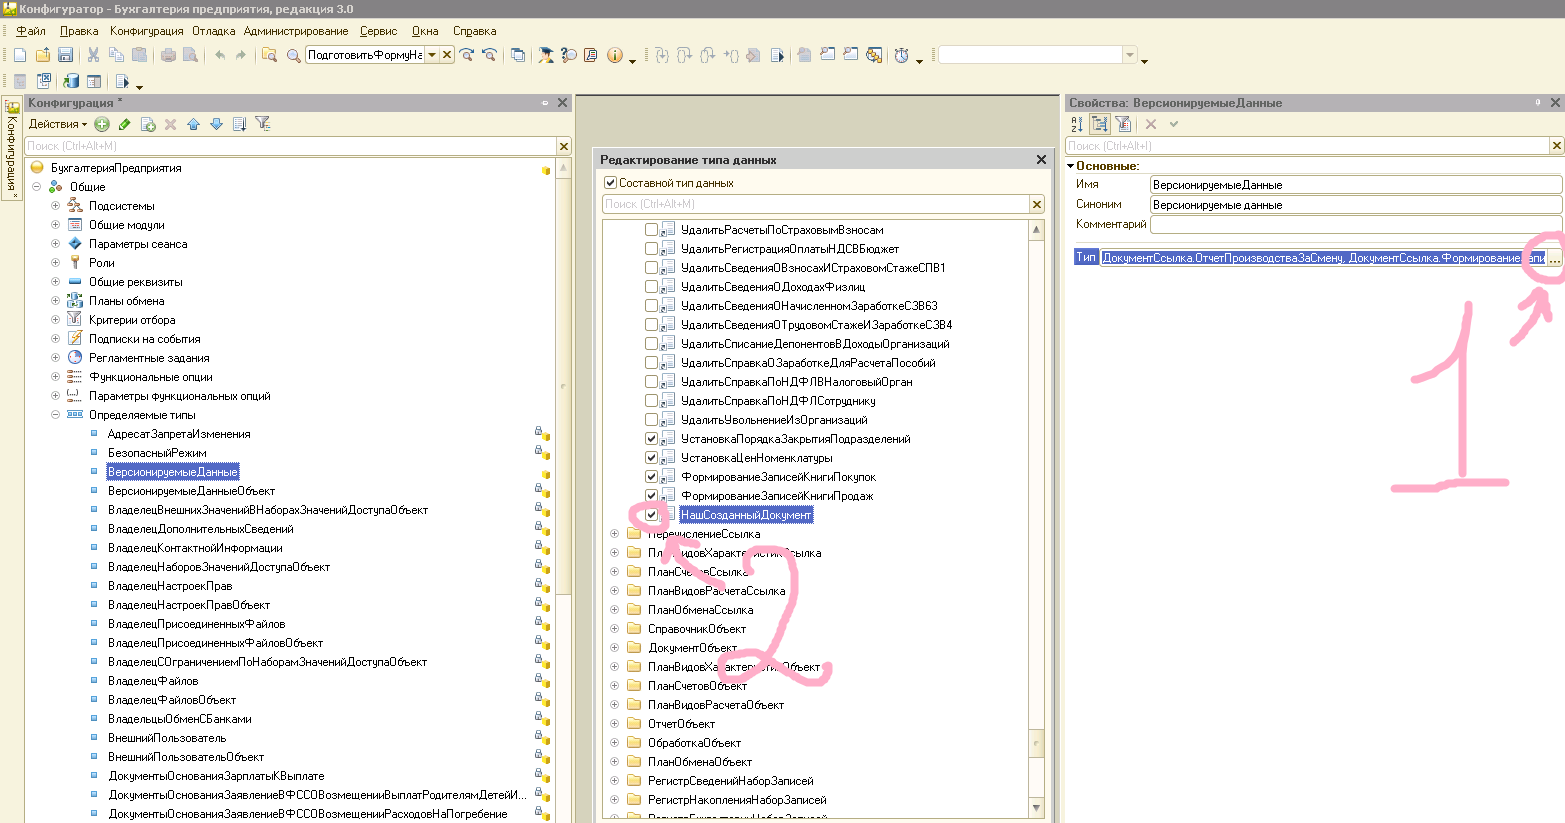Click the debugger stopwatch icon

901,55
